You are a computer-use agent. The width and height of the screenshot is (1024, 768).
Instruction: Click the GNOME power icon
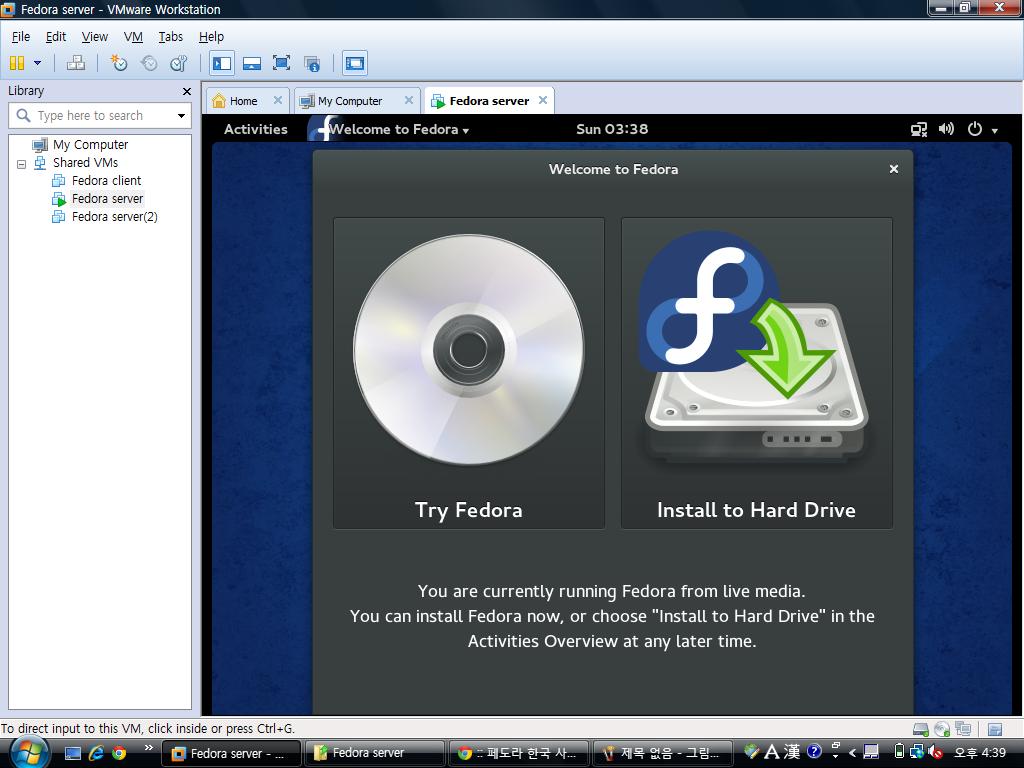(x=974, y=129)
